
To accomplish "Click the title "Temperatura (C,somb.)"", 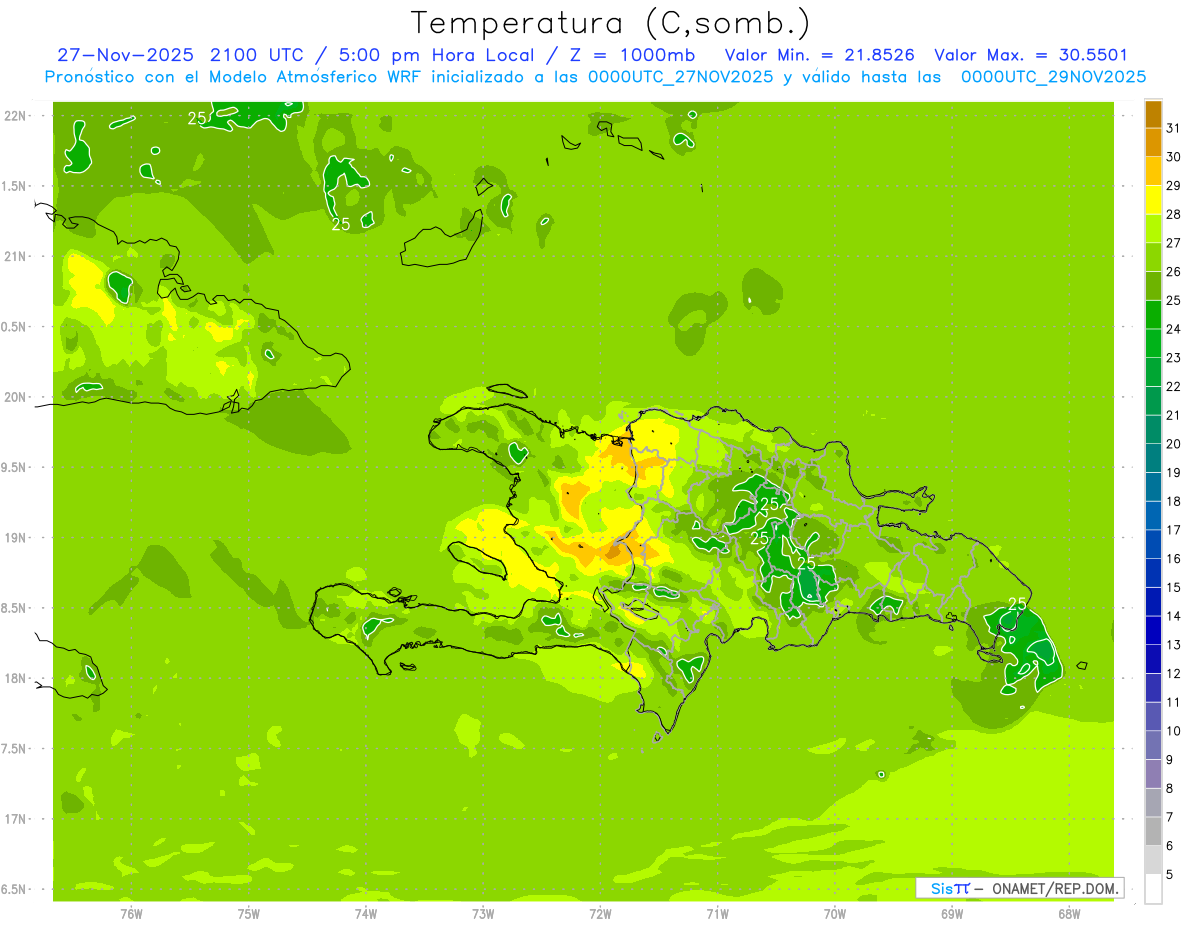I will pyautogui.click(x=611, y=23).
